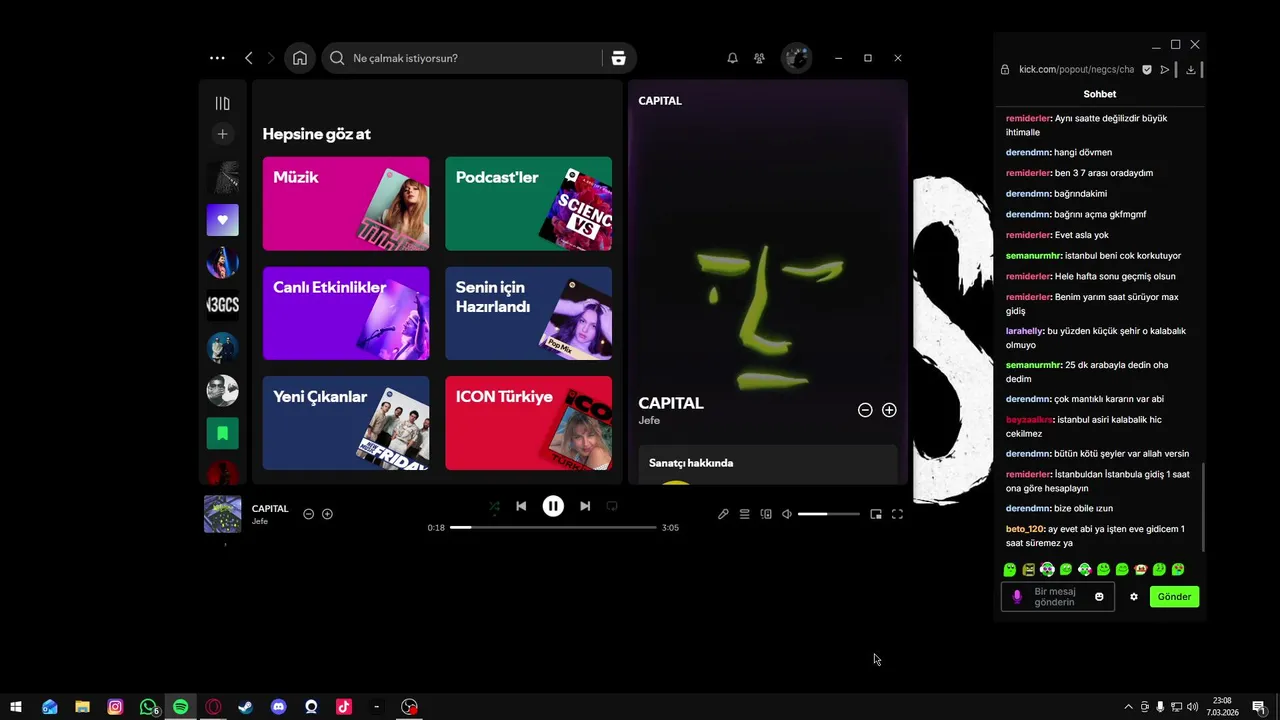
Task: Skip to the next track
Action: coord(585,506)
